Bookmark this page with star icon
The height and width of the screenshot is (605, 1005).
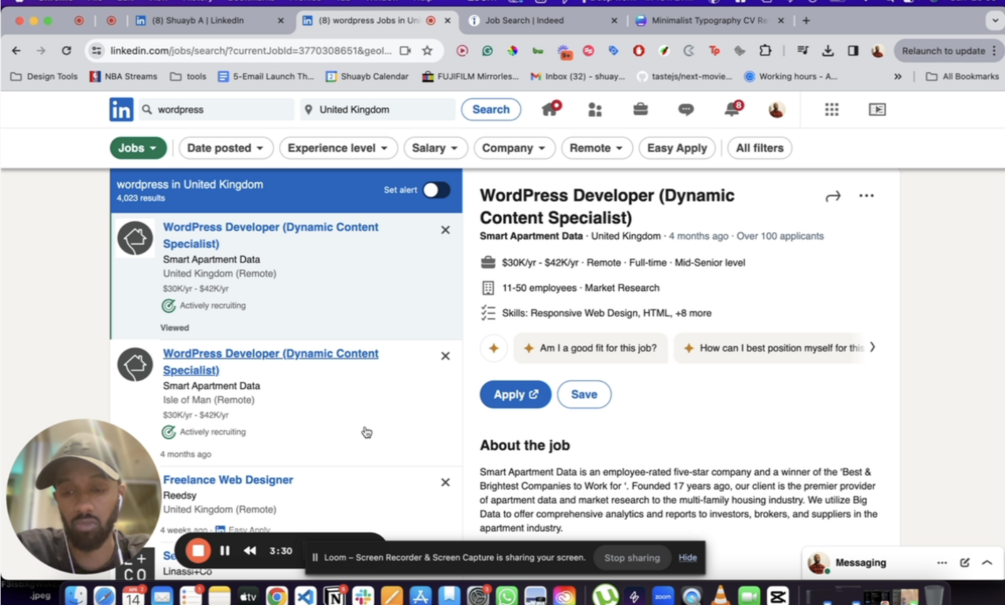click(x=427, y=50)
